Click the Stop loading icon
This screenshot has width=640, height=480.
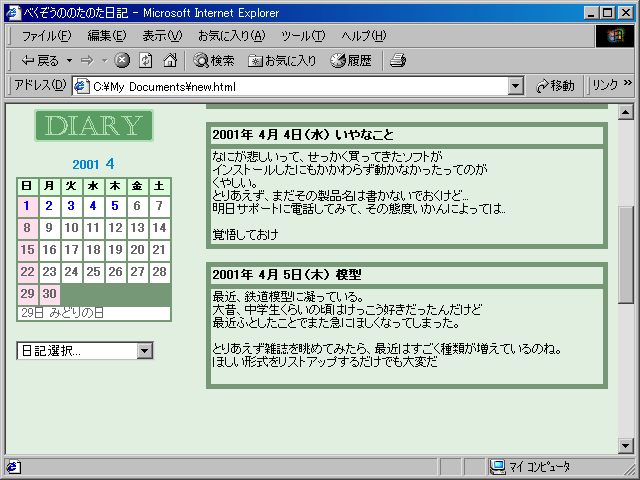(122, 60)
